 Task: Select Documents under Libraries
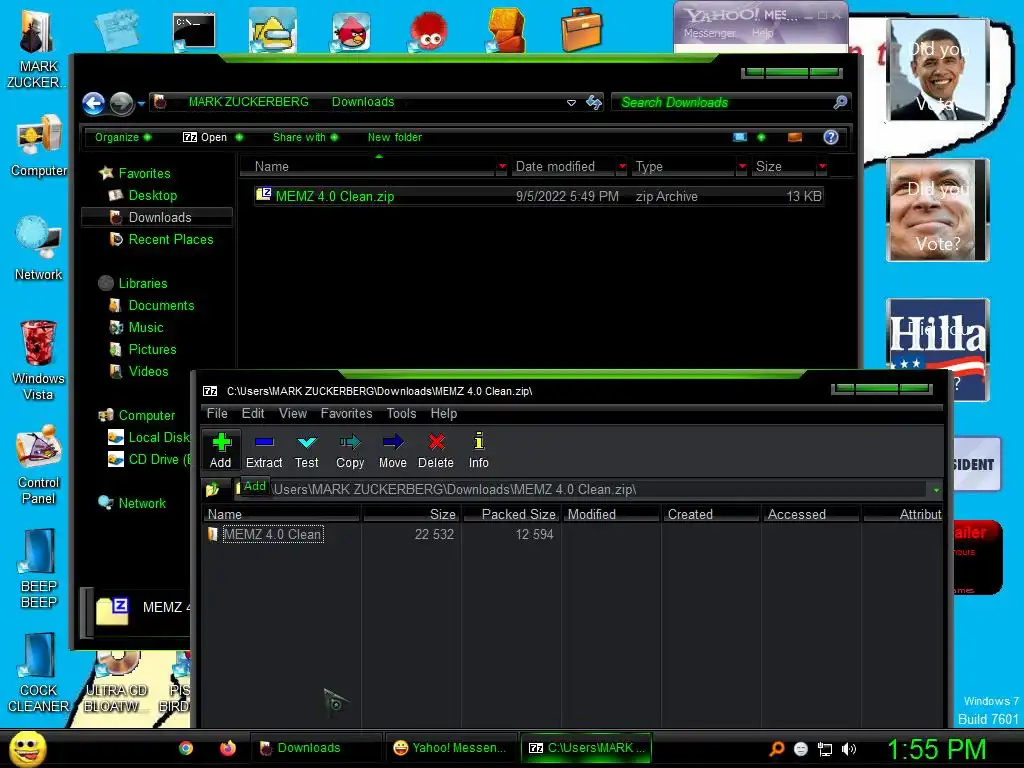tap(161, 306)
